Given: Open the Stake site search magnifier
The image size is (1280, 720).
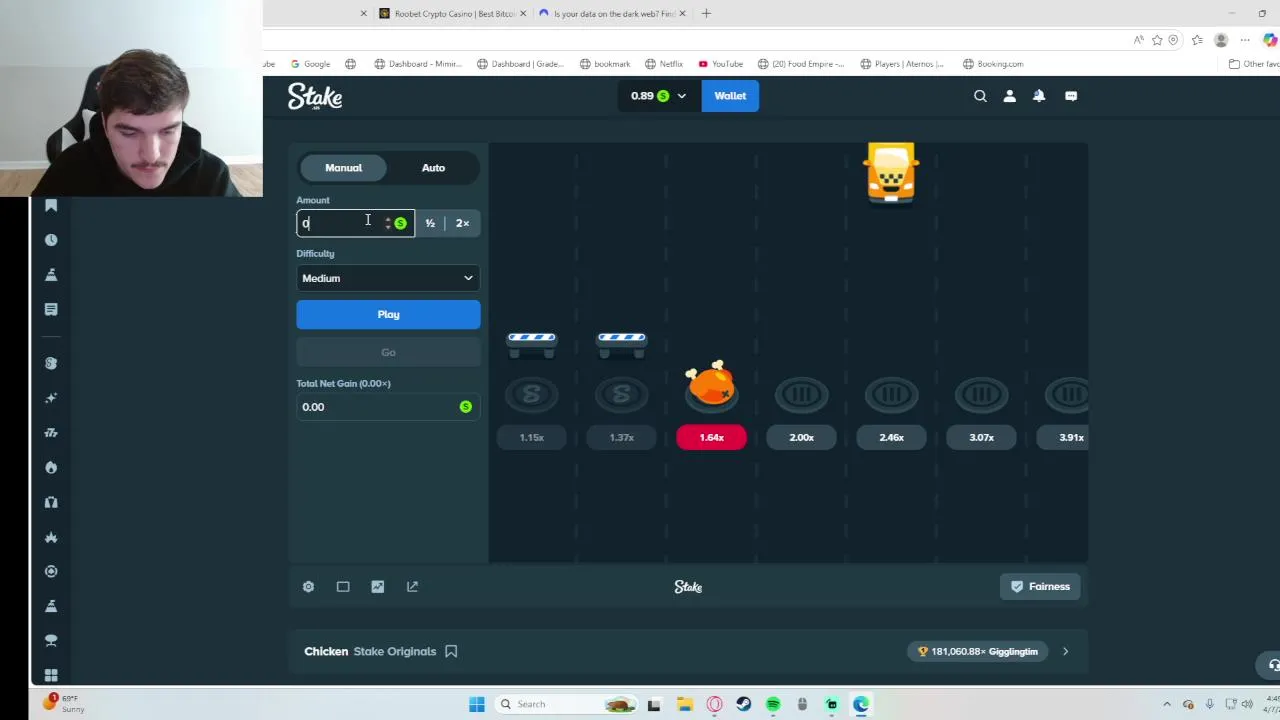Looking at the screenshot, I should [980, 96].
